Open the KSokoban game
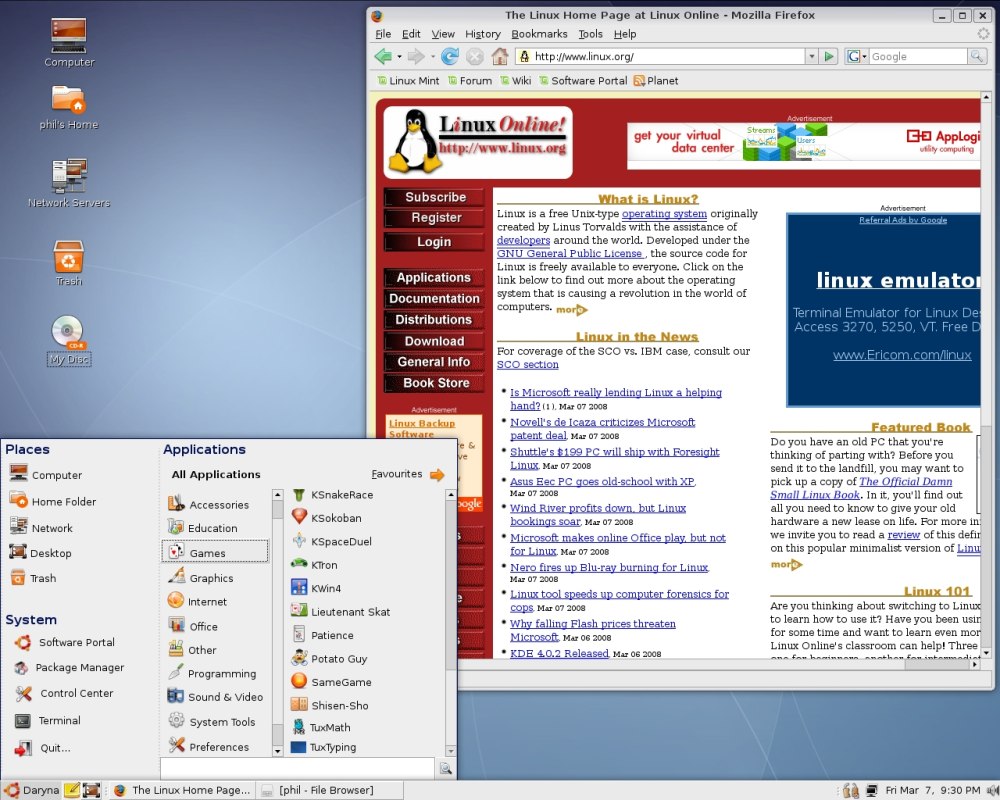The image size is (1000, 800). click(x=335, y=518)
